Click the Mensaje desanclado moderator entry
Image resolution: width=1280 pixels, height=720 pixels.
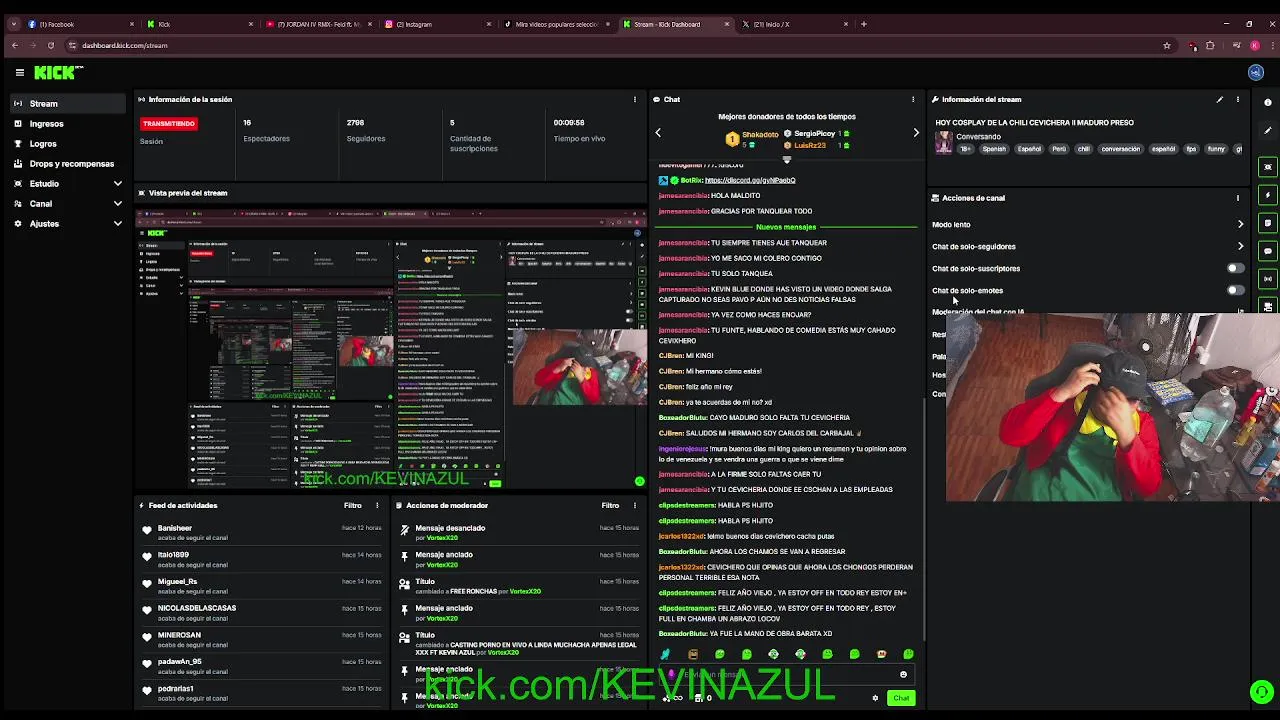click(518, 532)
